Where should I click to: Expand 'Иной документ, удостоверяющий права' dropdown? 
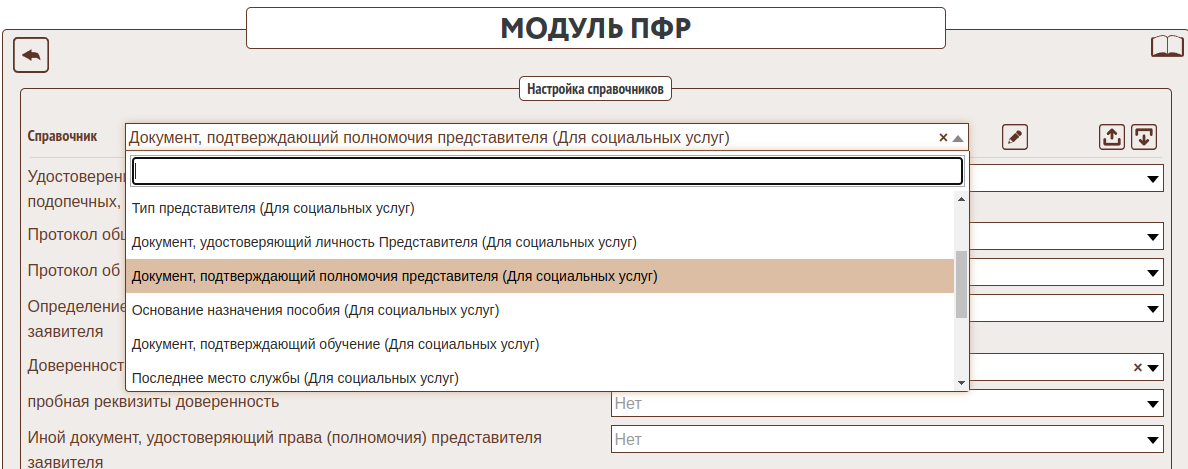point(1152,439)
